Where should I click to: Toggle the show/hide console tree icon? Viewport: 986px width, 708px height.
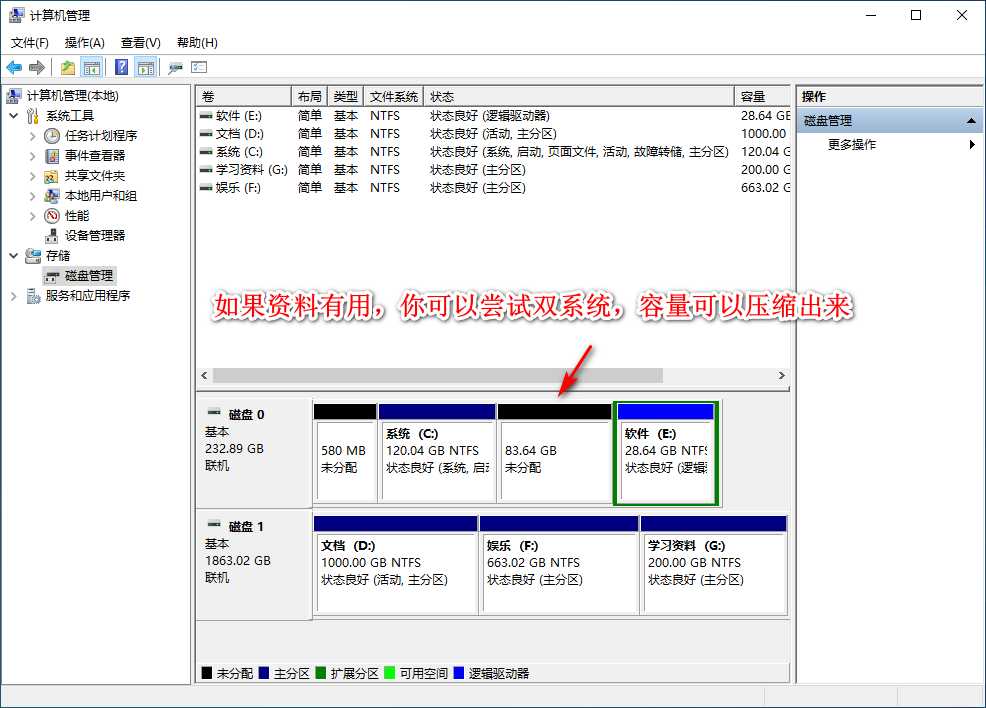(x=92, y=67)
